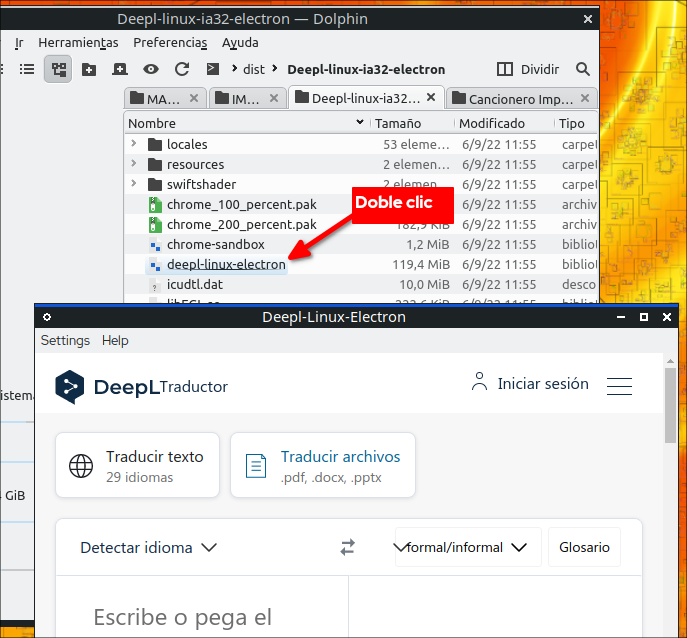Maximize the Deepl-Linux-Electron window
The image size is (687, 638).
tap(644, 317)
